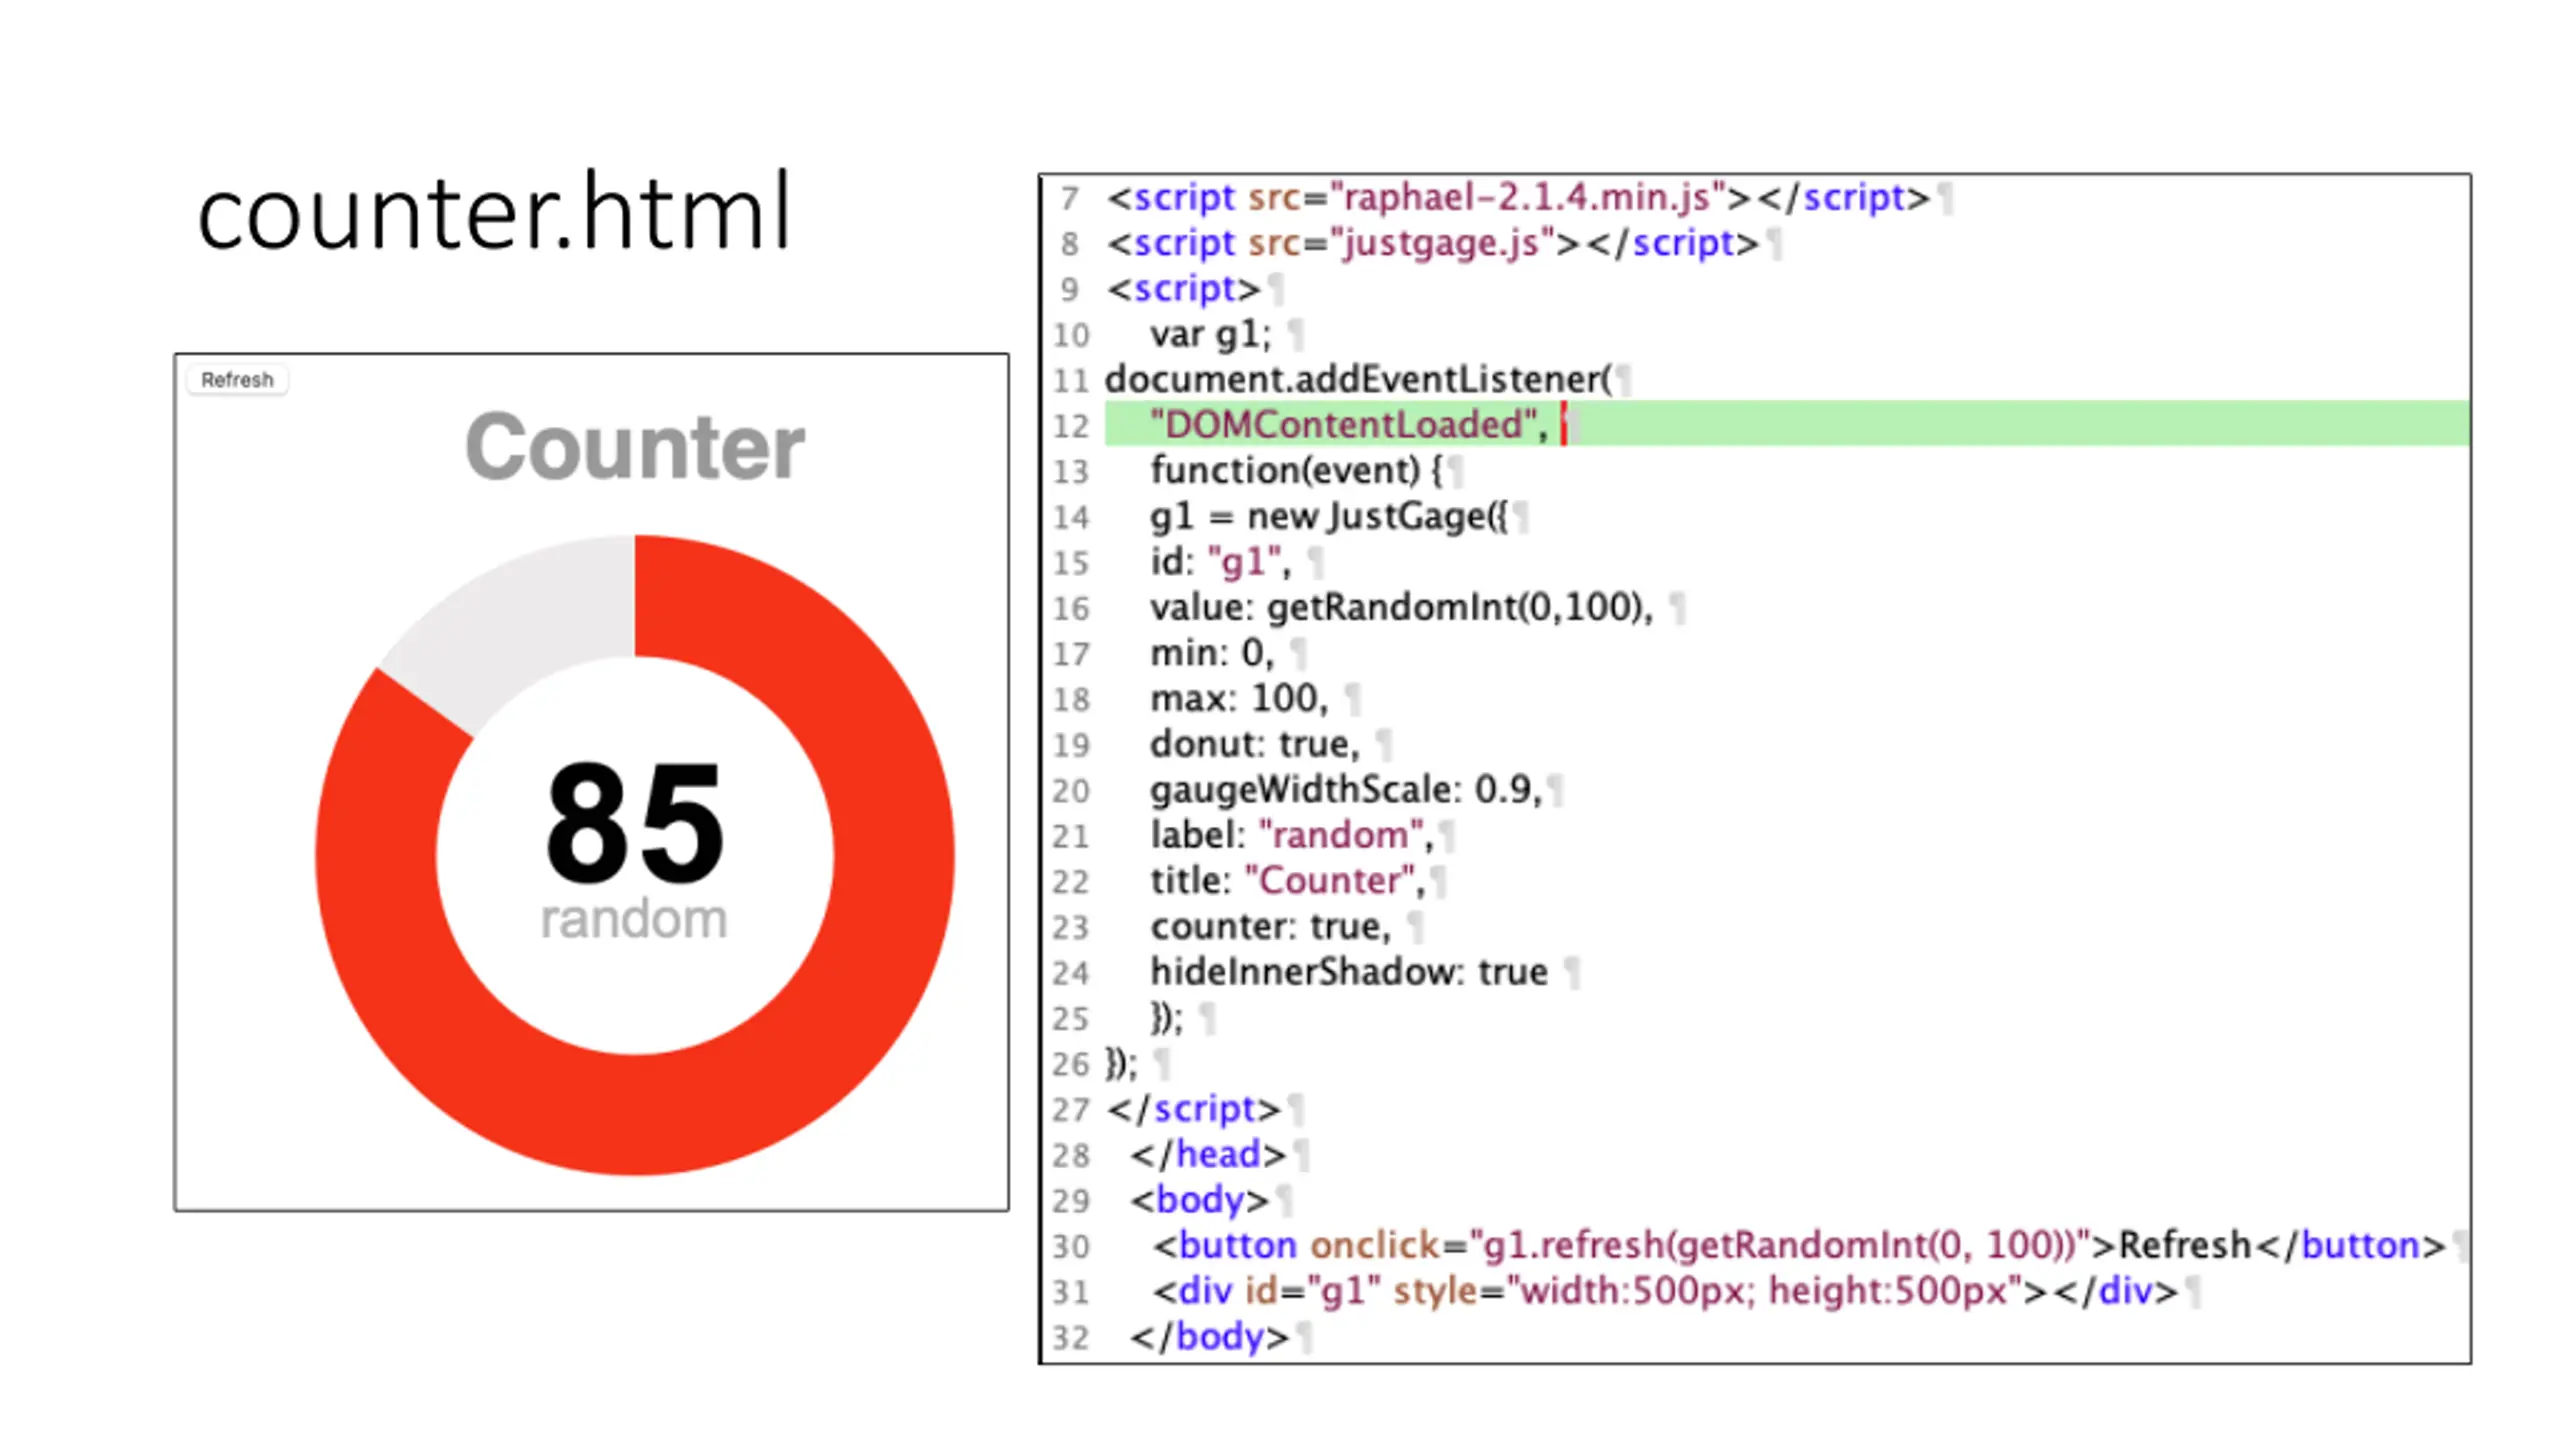This screenshot has width=2560, height=1440.
Task: Click the </body> closing tag line
Action: click(1209, 1336)
